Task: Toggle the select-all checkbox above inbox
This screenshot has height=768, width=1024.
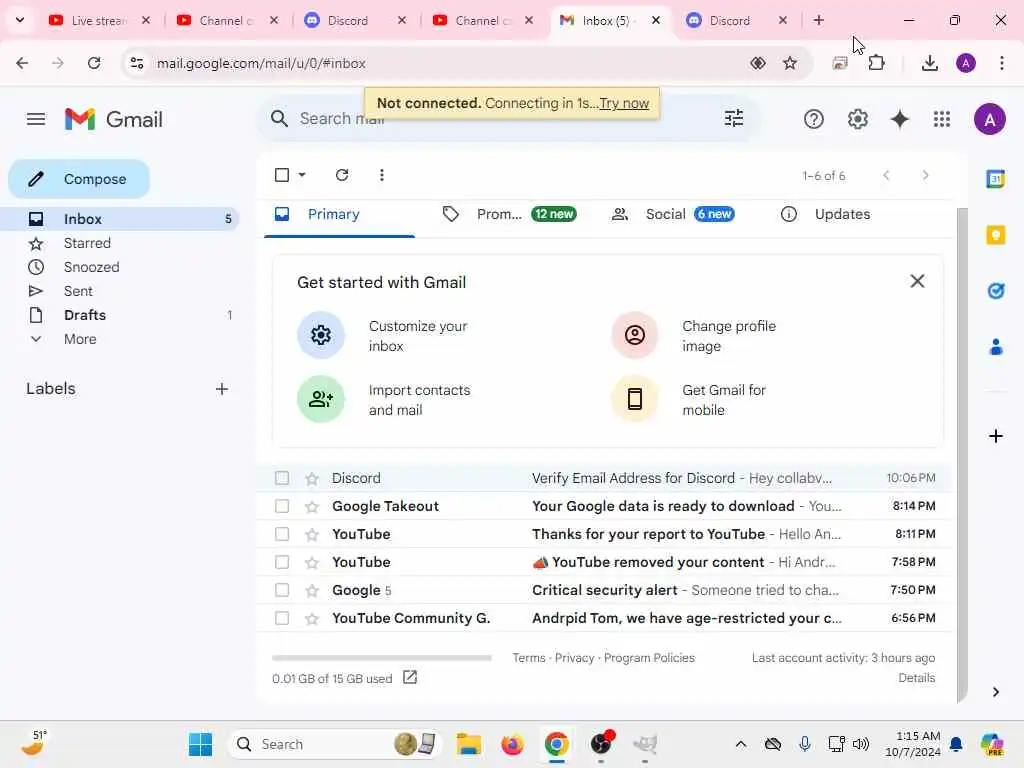Action: click(x=282, y=174)
